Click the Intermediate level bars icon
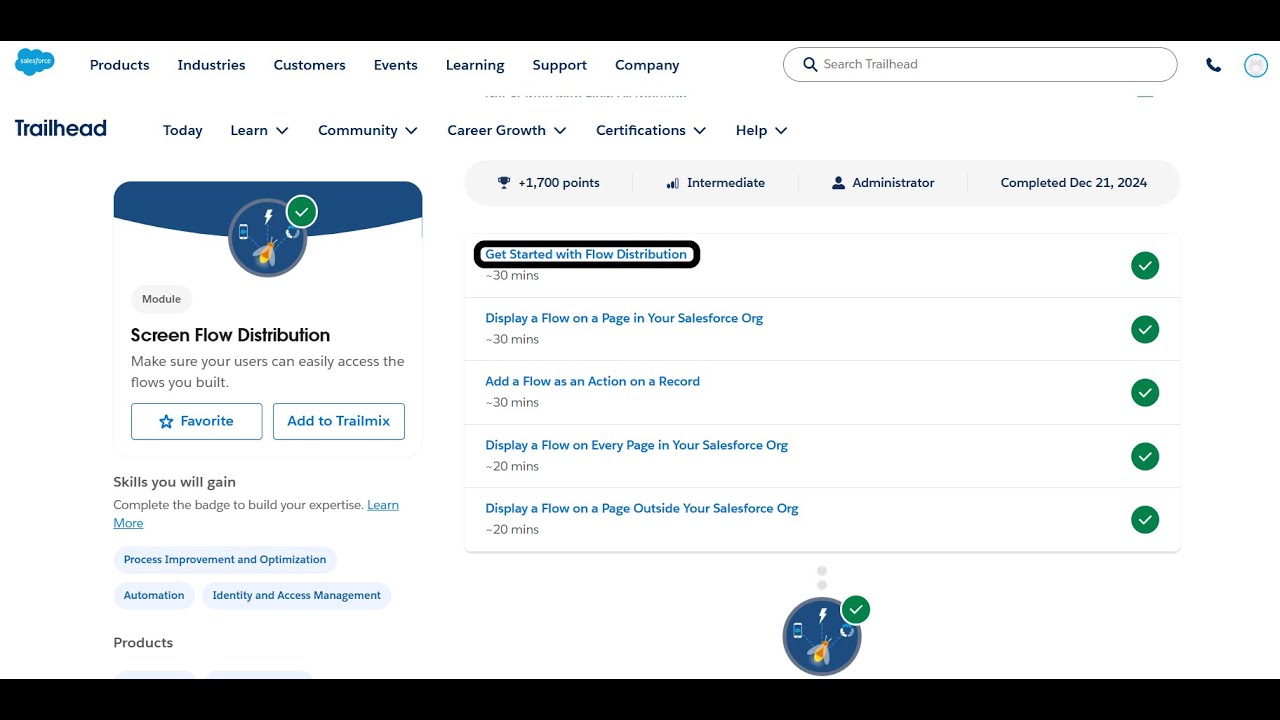The image size is (1280, 720). (x=672, y=183)
